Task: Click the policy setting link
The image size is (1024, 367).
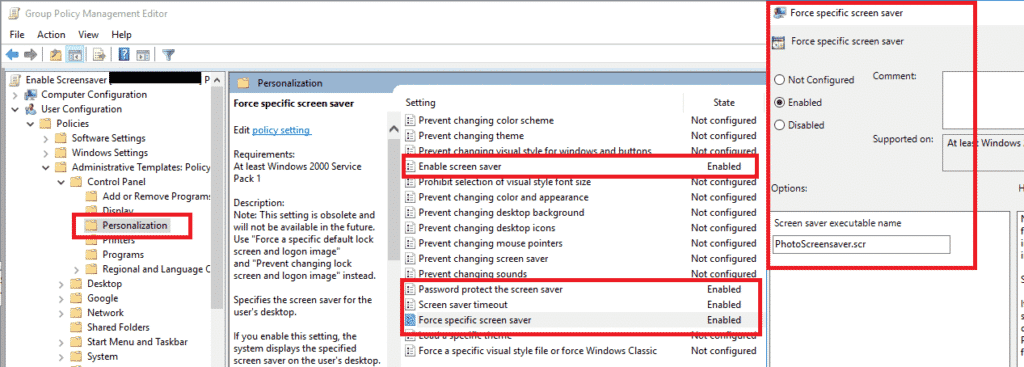Action: coord(281,130)
